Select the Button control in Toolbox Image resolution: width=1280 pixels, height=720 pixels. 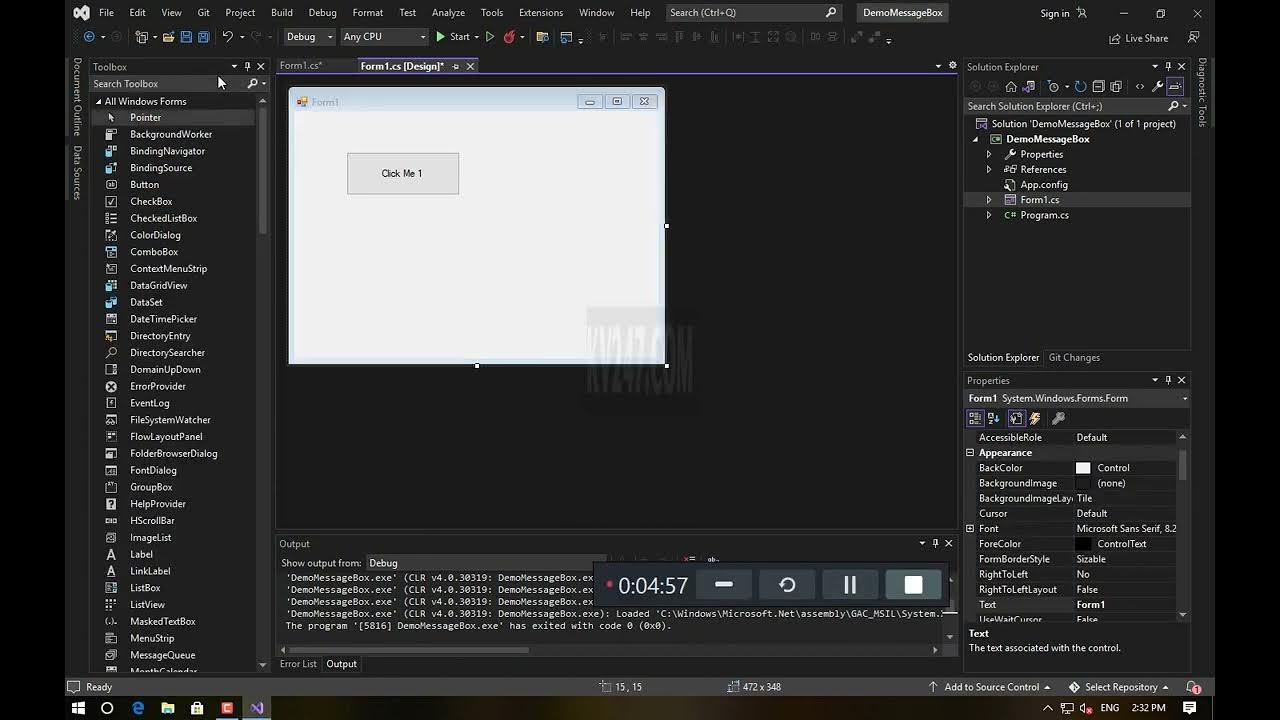(144, 185)
